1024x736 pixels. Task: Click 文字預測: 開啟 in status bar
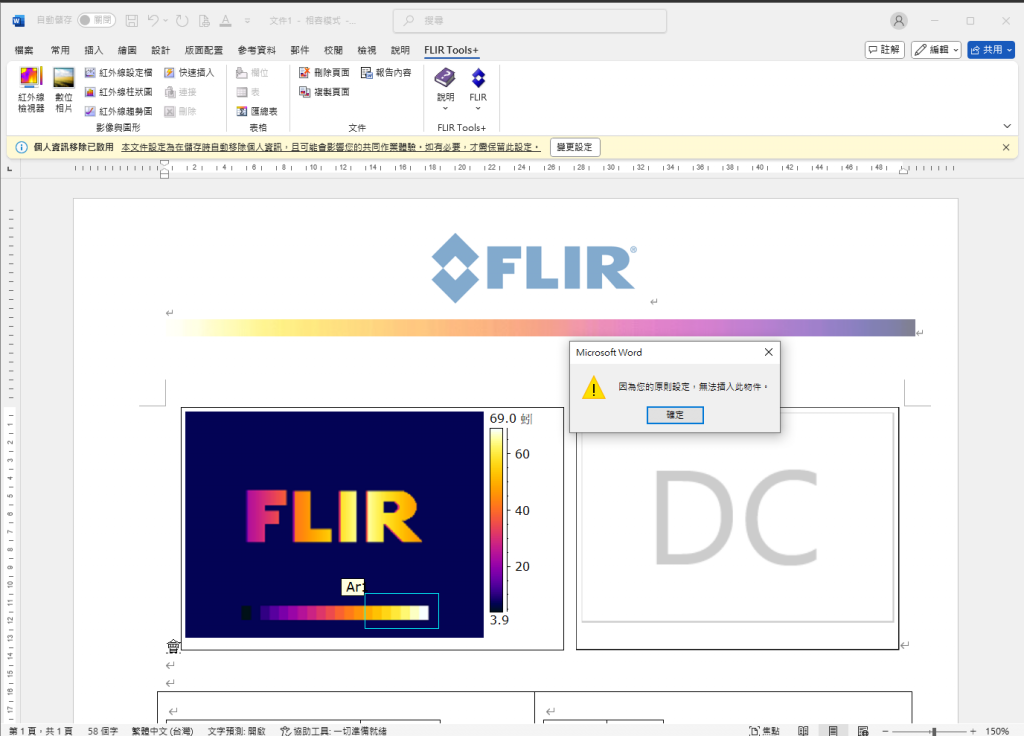click(236, 731)
